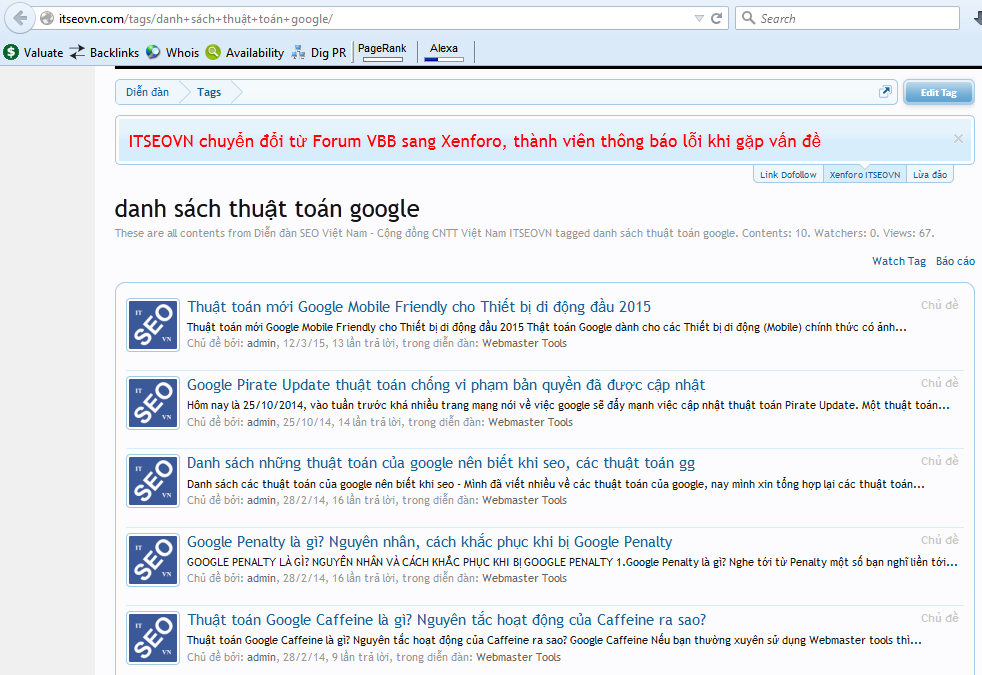Click the browser back arrow button
Viewport: 982px width, 675px height.
point(20,19)
